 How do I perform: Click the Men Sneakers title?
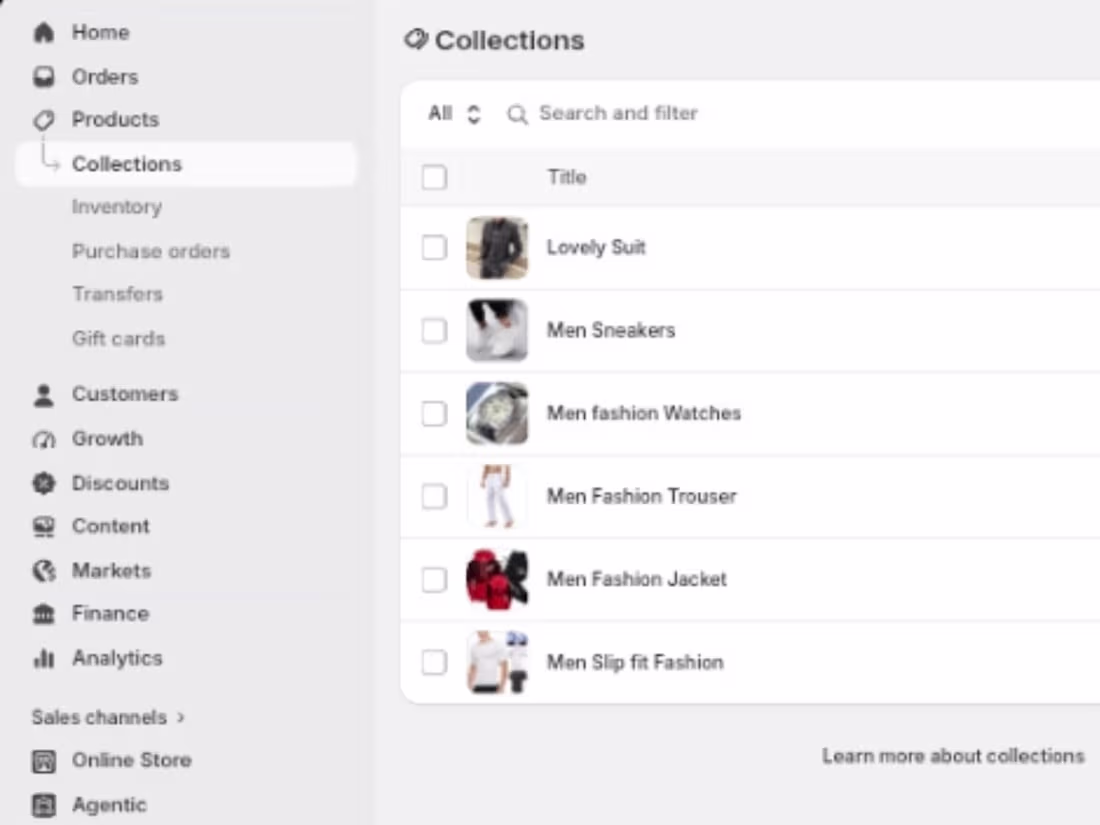click(x=611, y=330)
